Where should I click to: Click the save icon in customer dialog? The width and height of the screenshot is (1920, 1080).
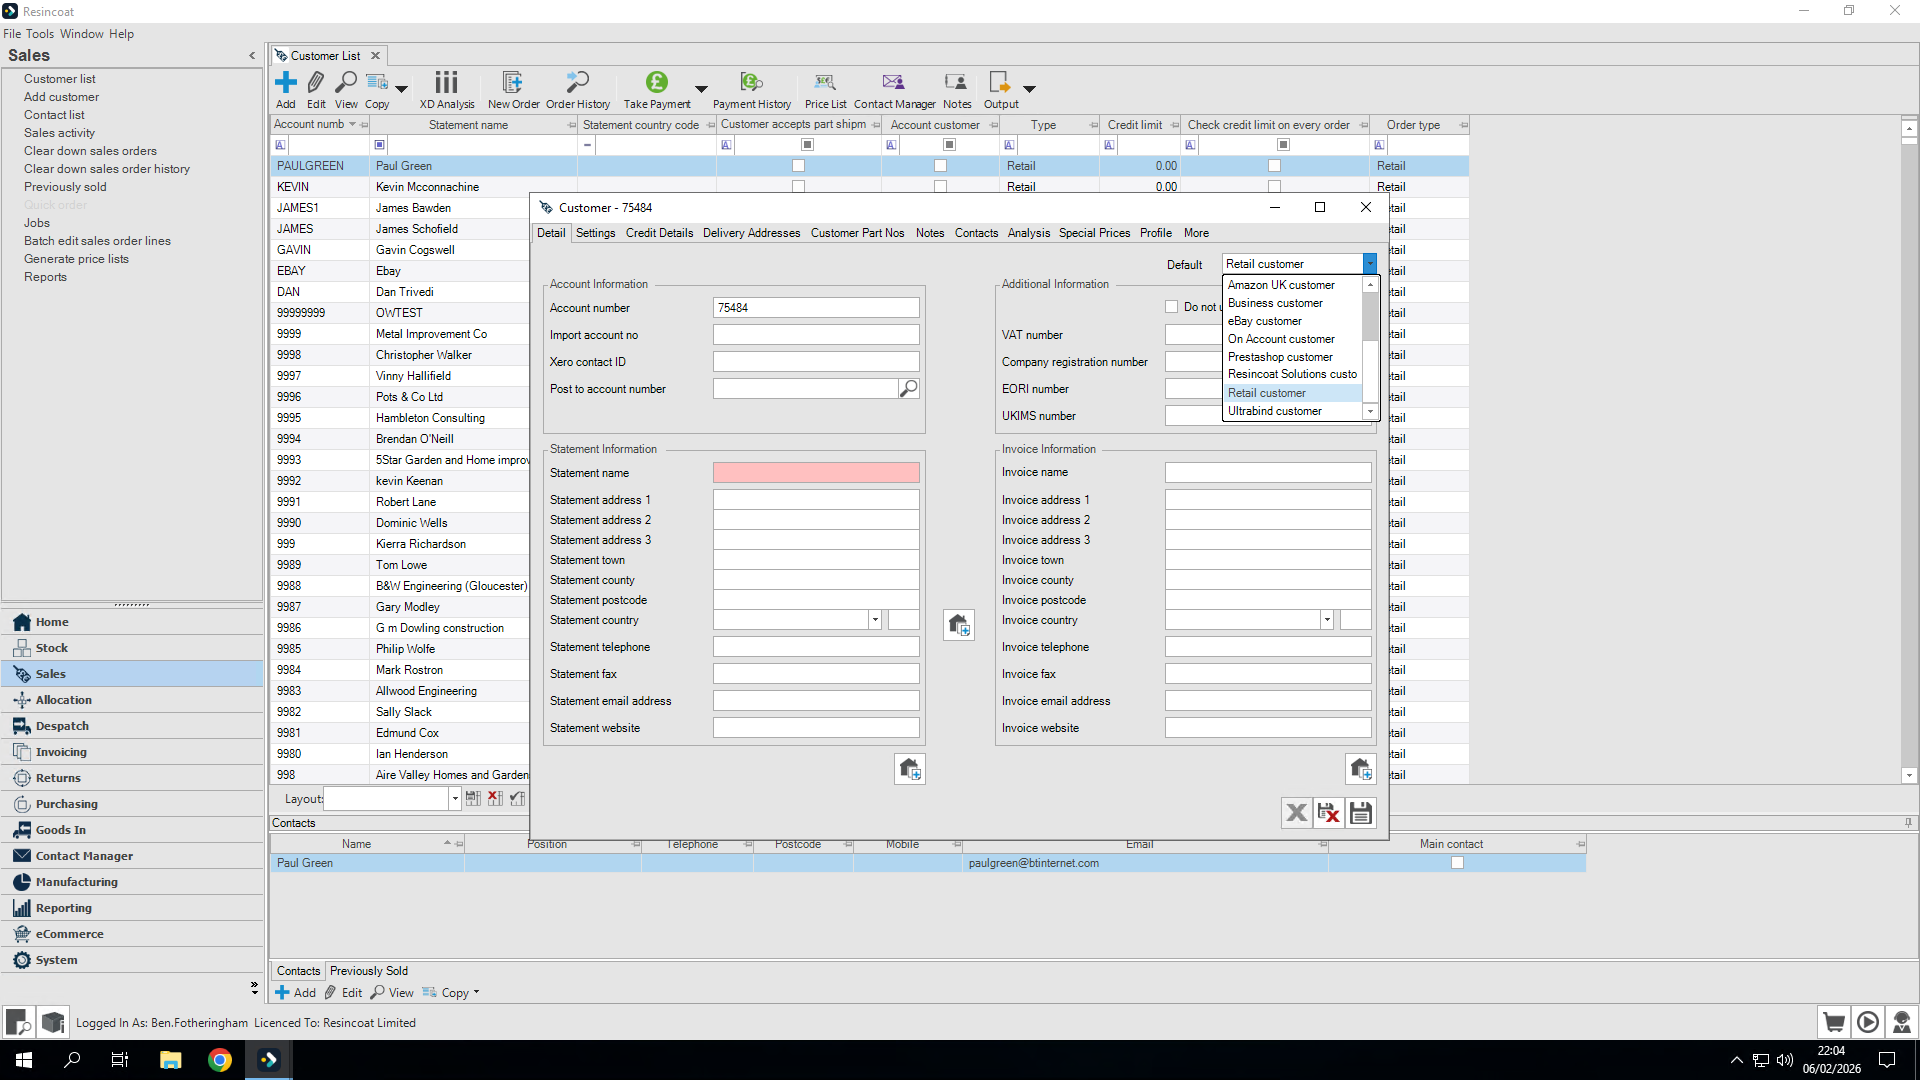click(x=1360, y=813)
